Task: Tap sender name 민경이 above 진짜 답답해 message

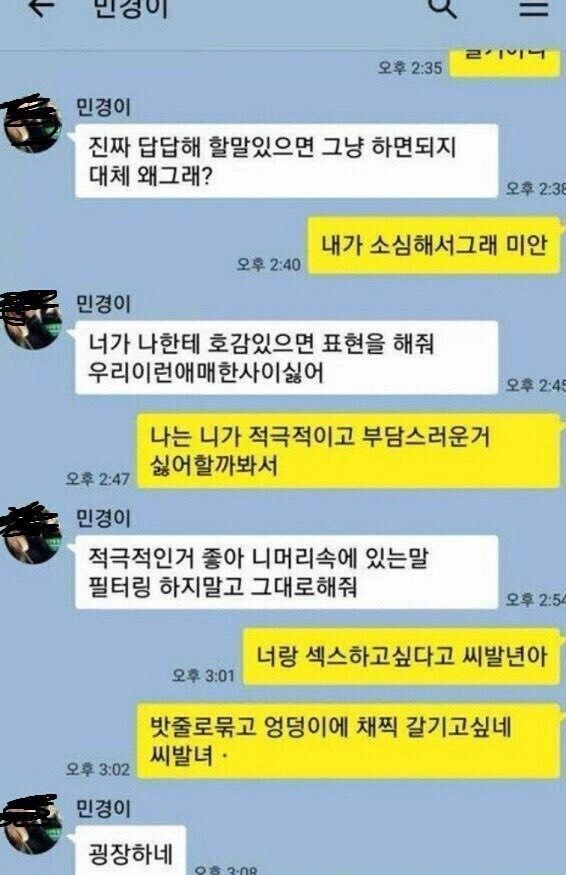Action: pyautogui.click(x=103, y=107)
